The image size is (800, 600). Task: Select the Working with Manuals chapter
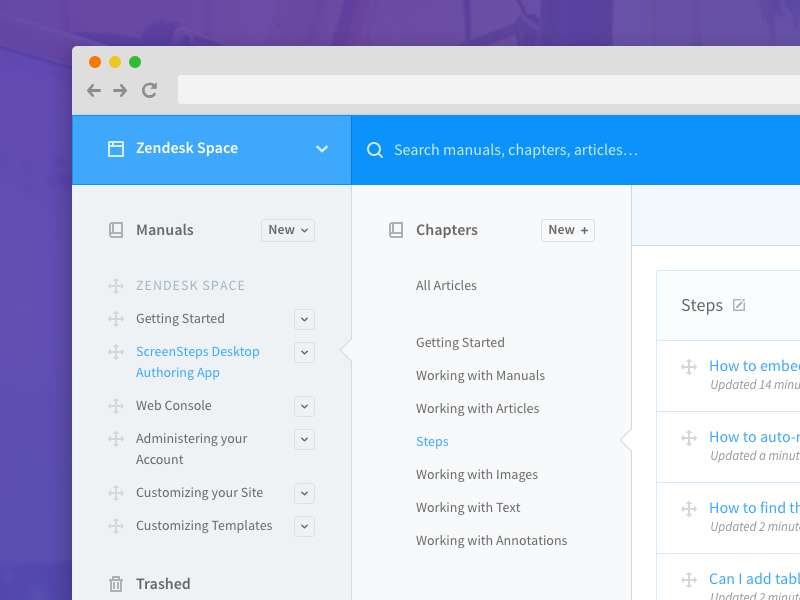[480, 376]
